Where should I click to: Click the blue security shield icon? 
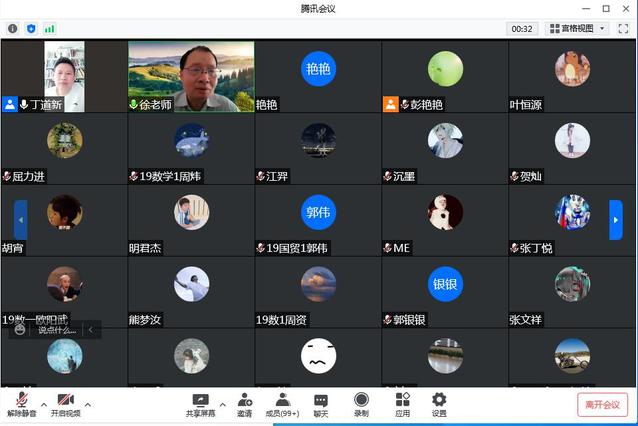click(31, 29)
